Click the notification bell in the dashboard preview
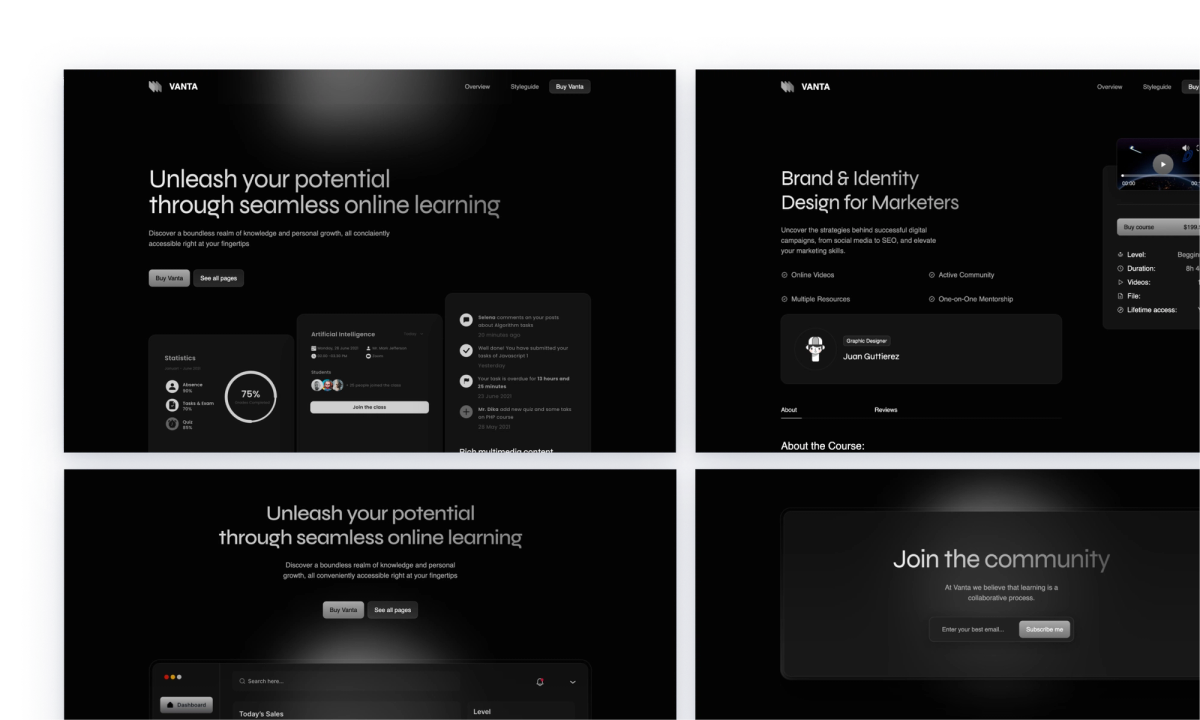Viewport: 1200px width, 720px height. pos(540,682)
